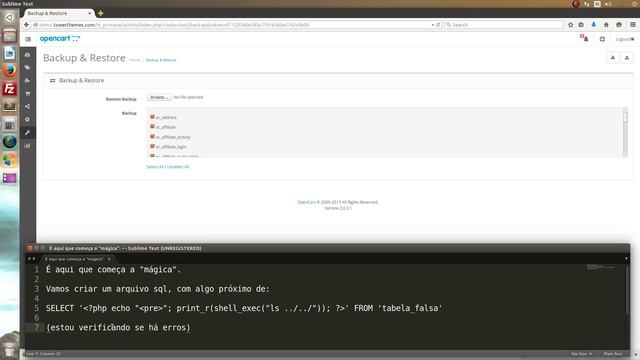Close the Sublime Text file tab
The image size is (640, 360).
[x=109, y=259]
